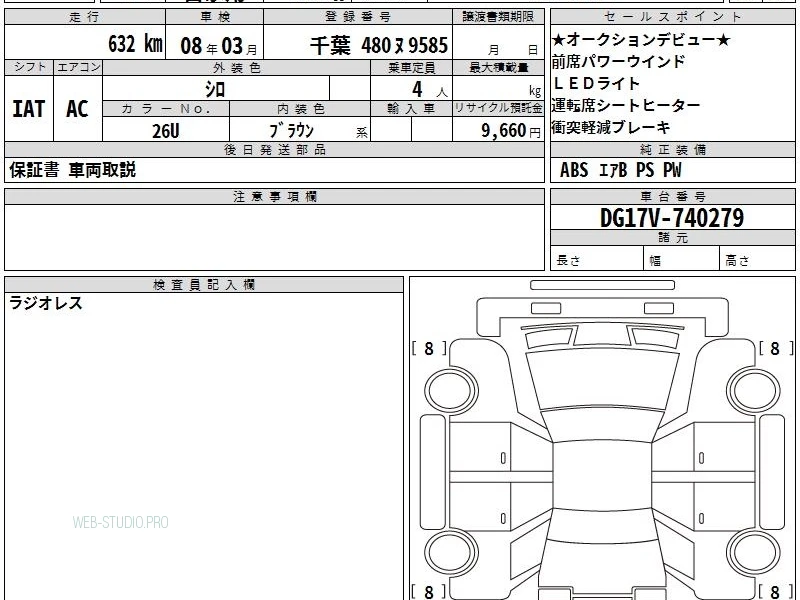
Task: Select ABS equipment entry
Action: [x=574, y=170]
